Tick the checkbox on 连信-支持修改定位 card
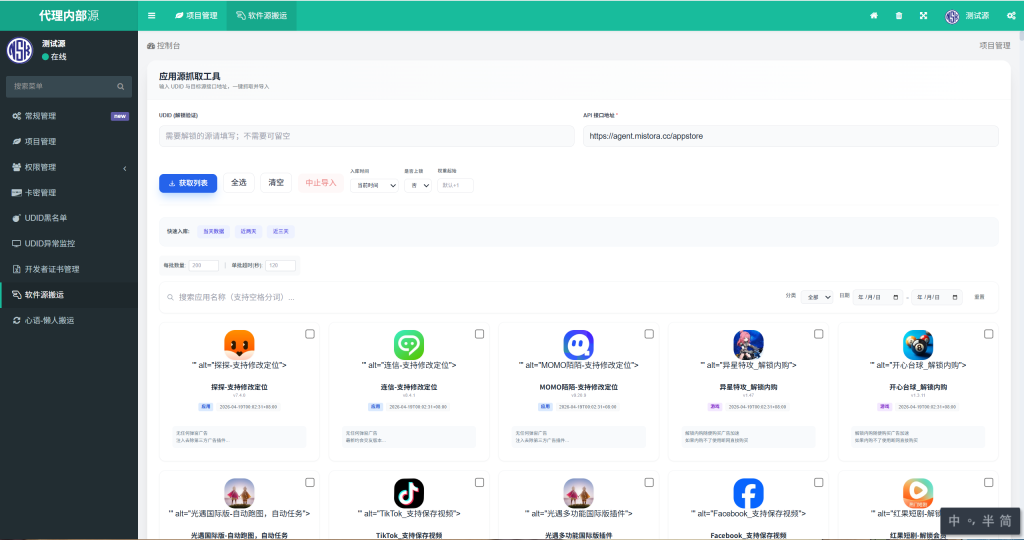 (479, 334)
